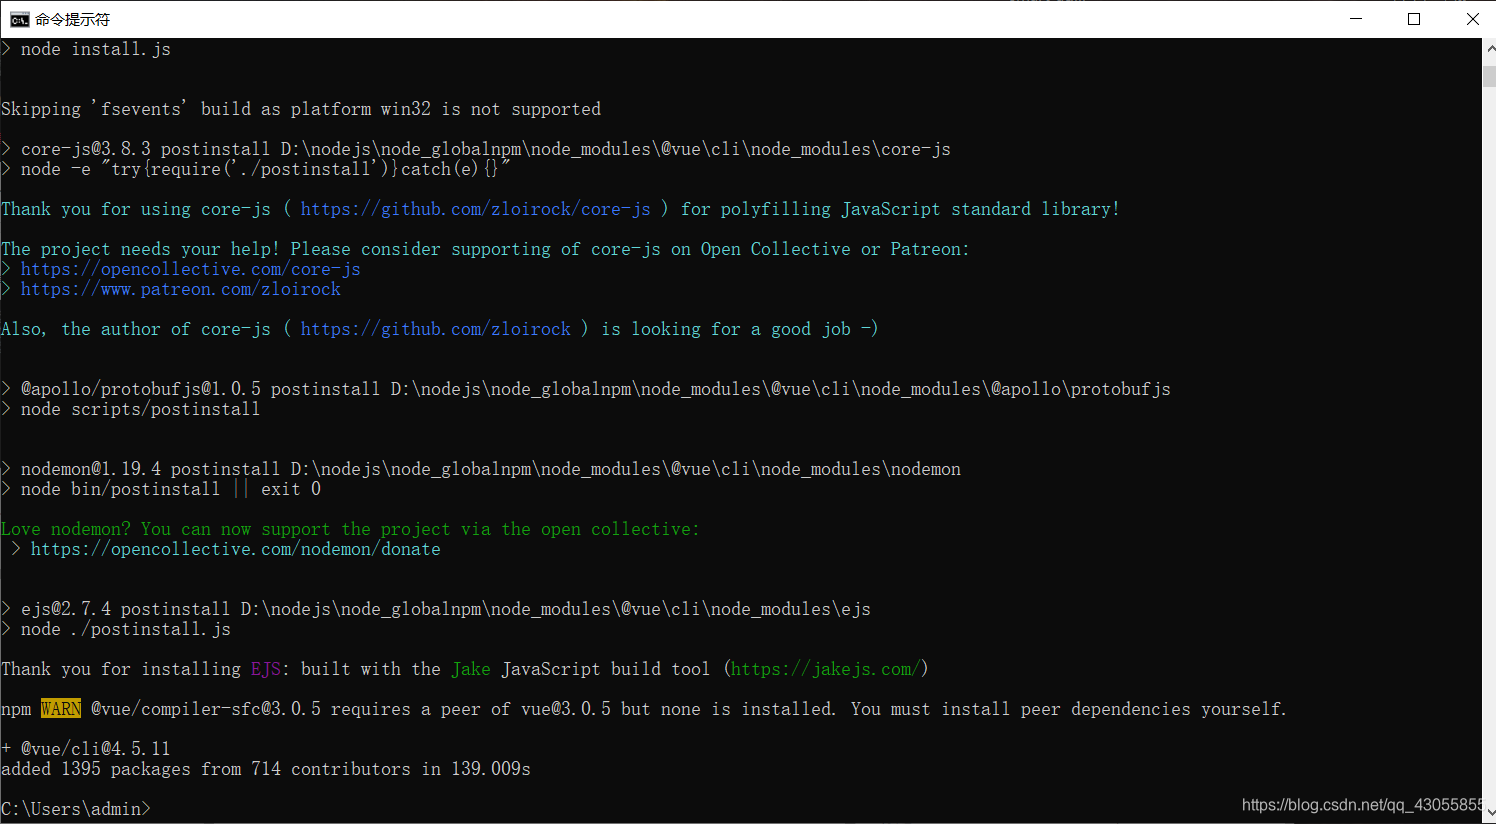Click the scrollbar down arrow
Screen dimensions: 1496x824
click(1489, 813)
